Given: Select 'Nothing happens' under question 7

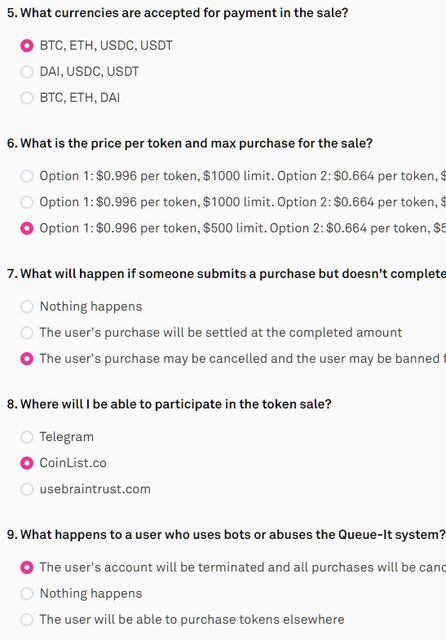Looking at the screenshot, I should coord(27,307).
